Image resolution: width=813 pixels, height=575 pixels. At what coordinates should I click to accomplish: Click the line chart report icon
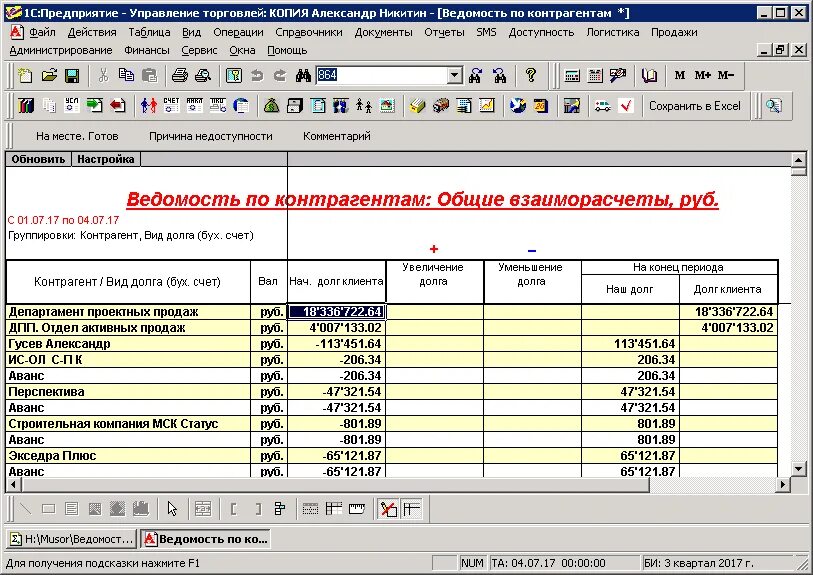(x=487, y=106)
